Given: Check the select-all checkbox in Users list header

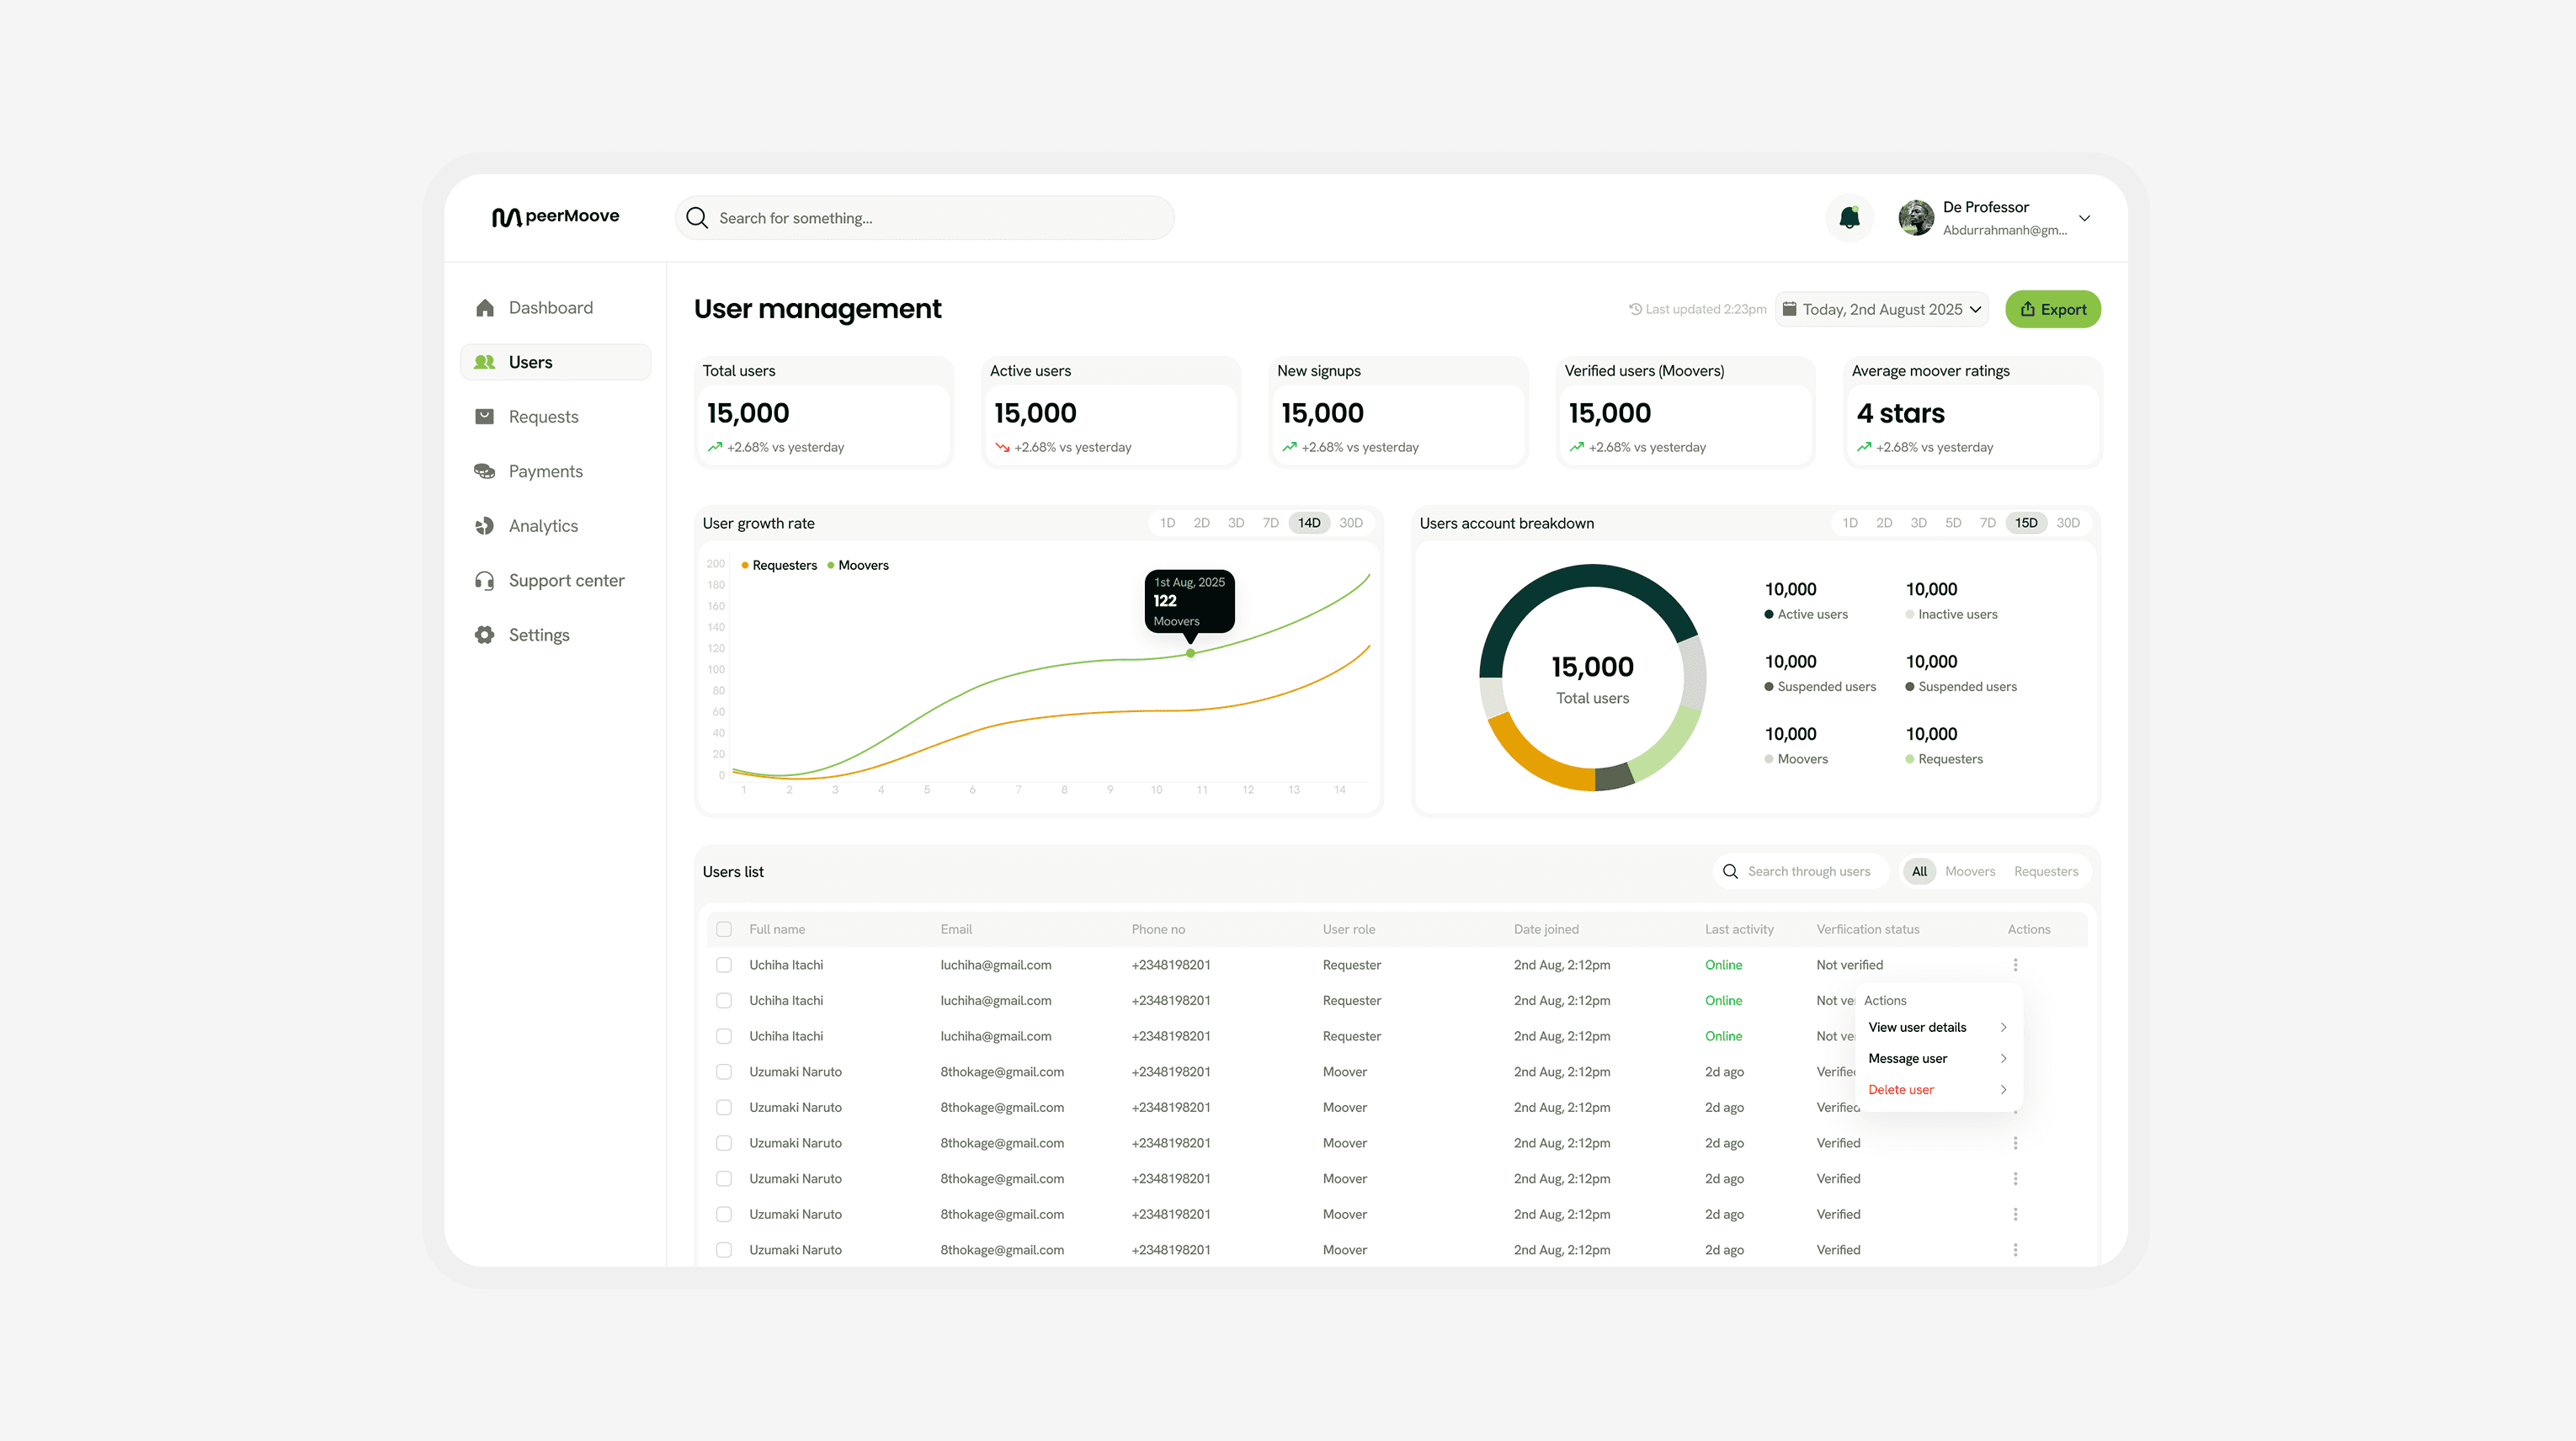Looking at the screenshot, I should [724, 929].
